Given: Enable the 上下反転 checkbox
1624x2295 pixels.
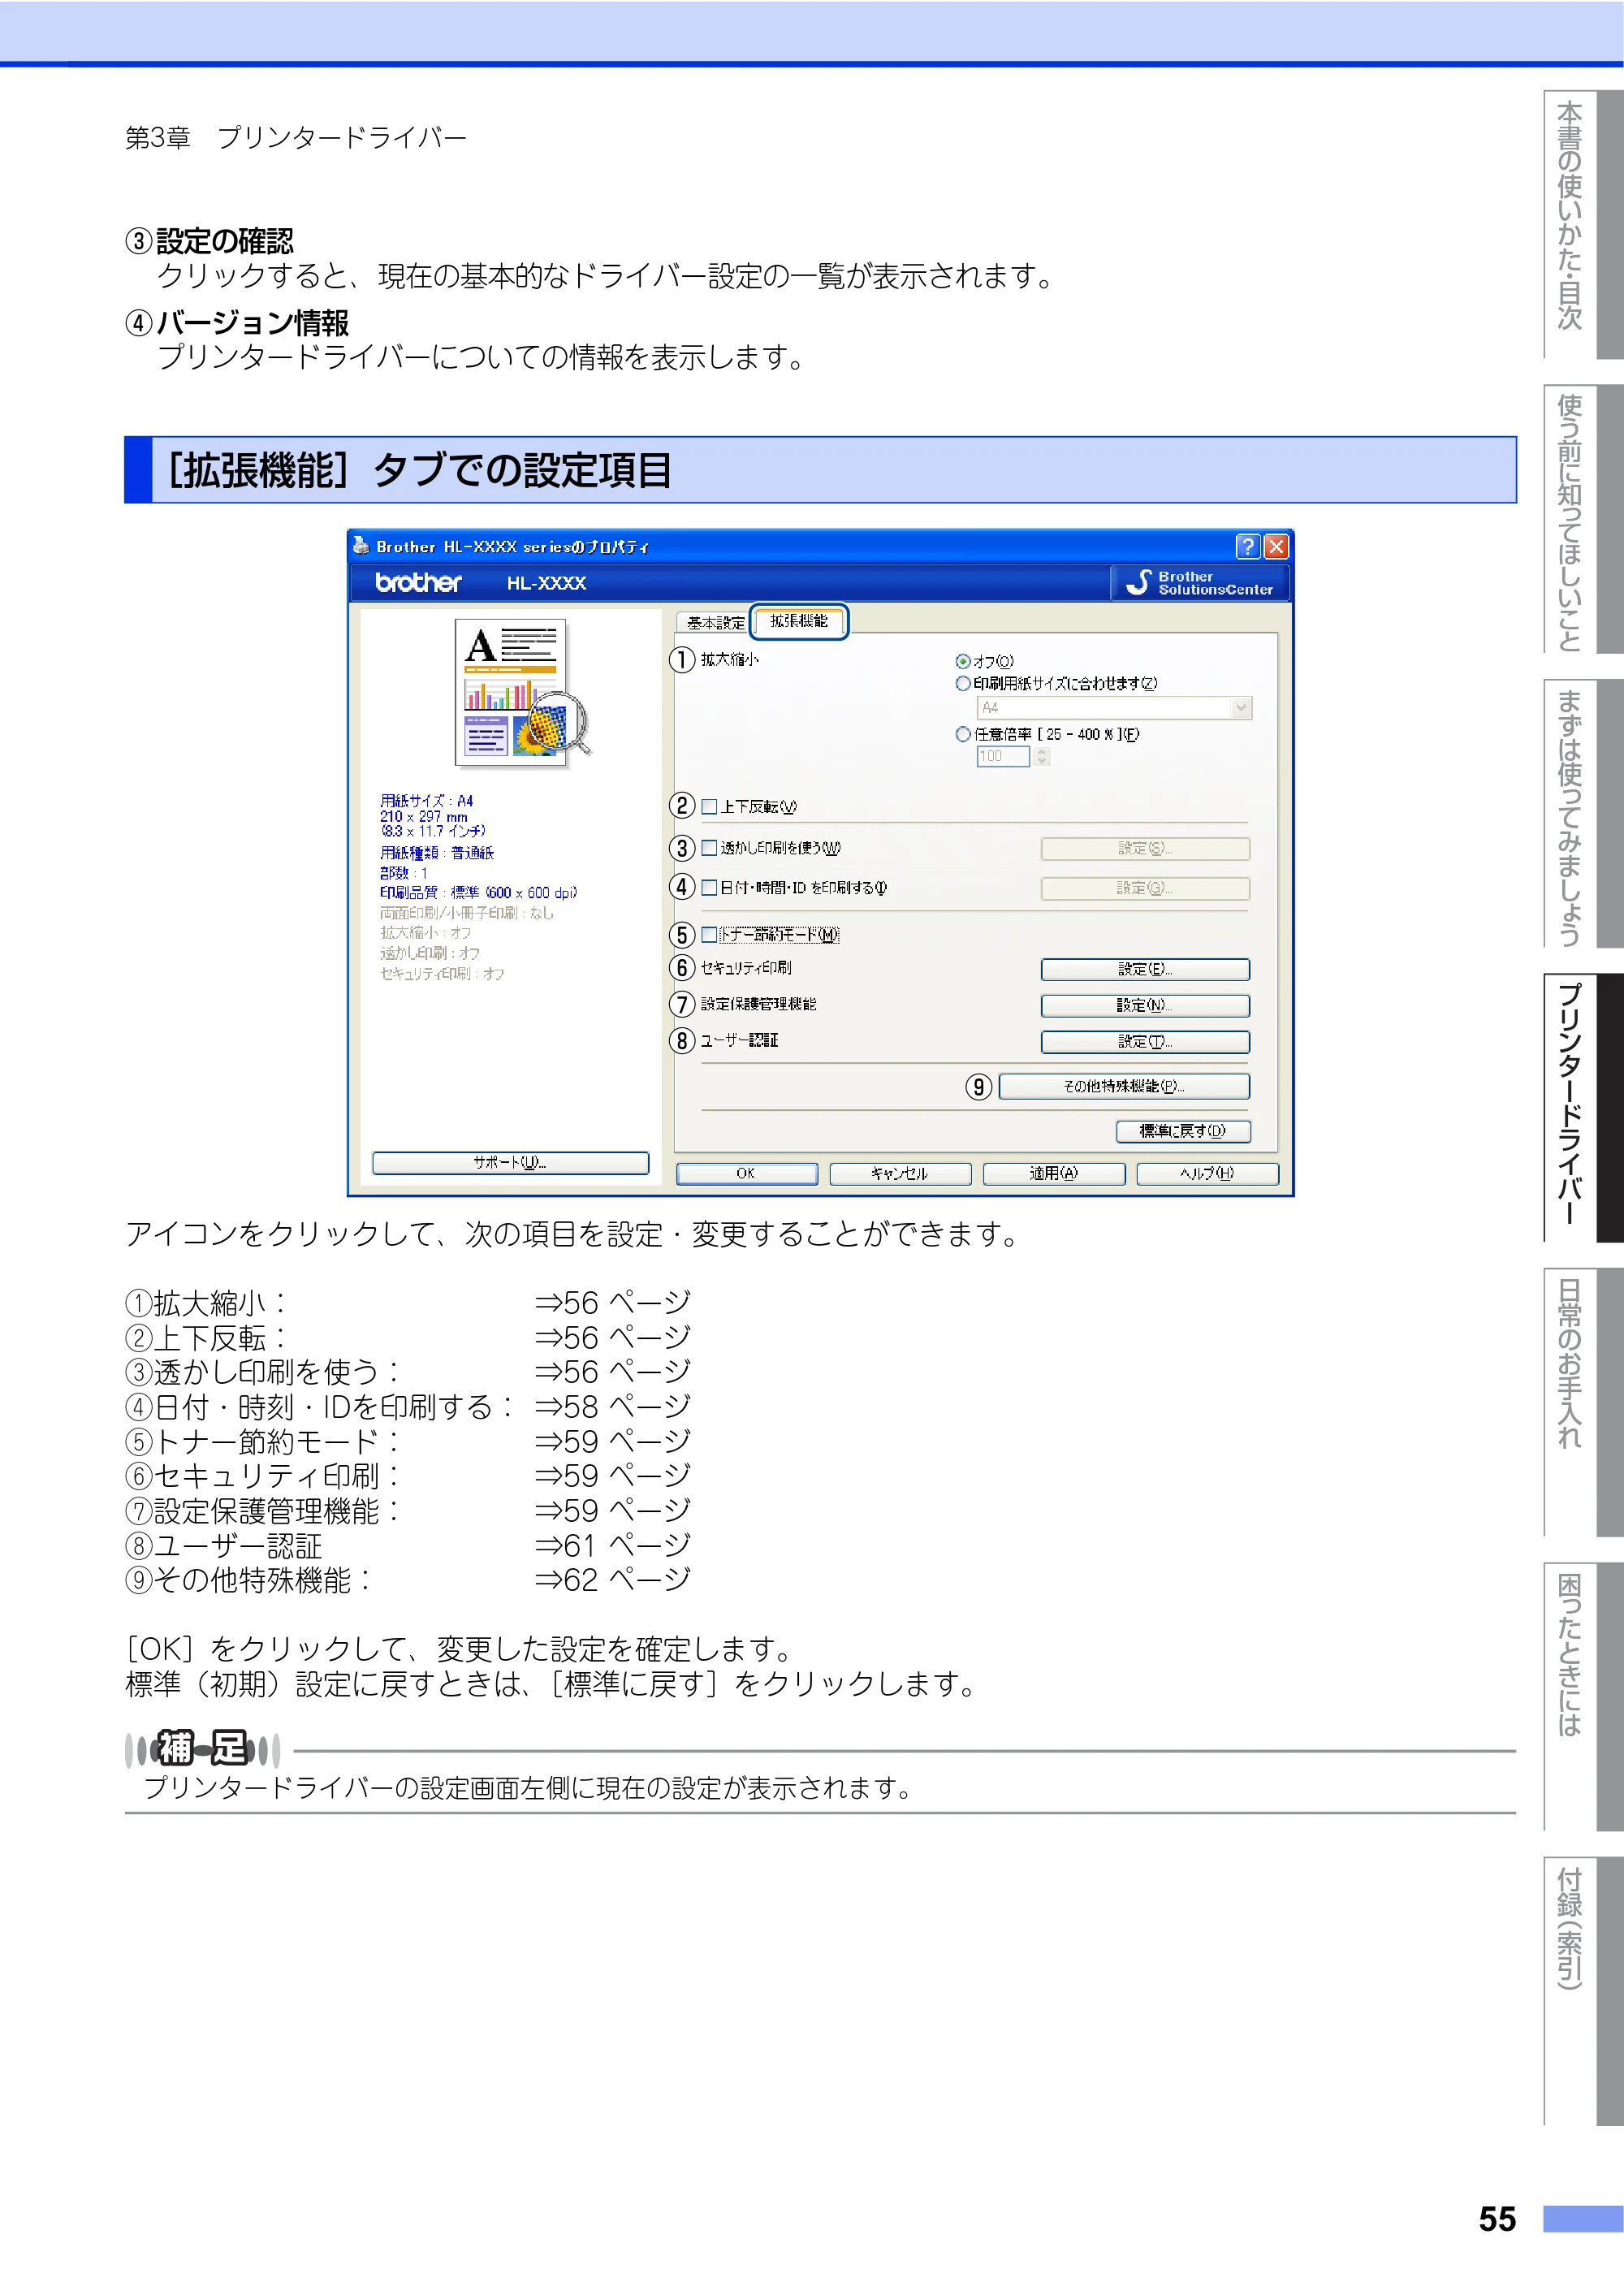Looking at the screenshot, I should [x=709, y=806].
